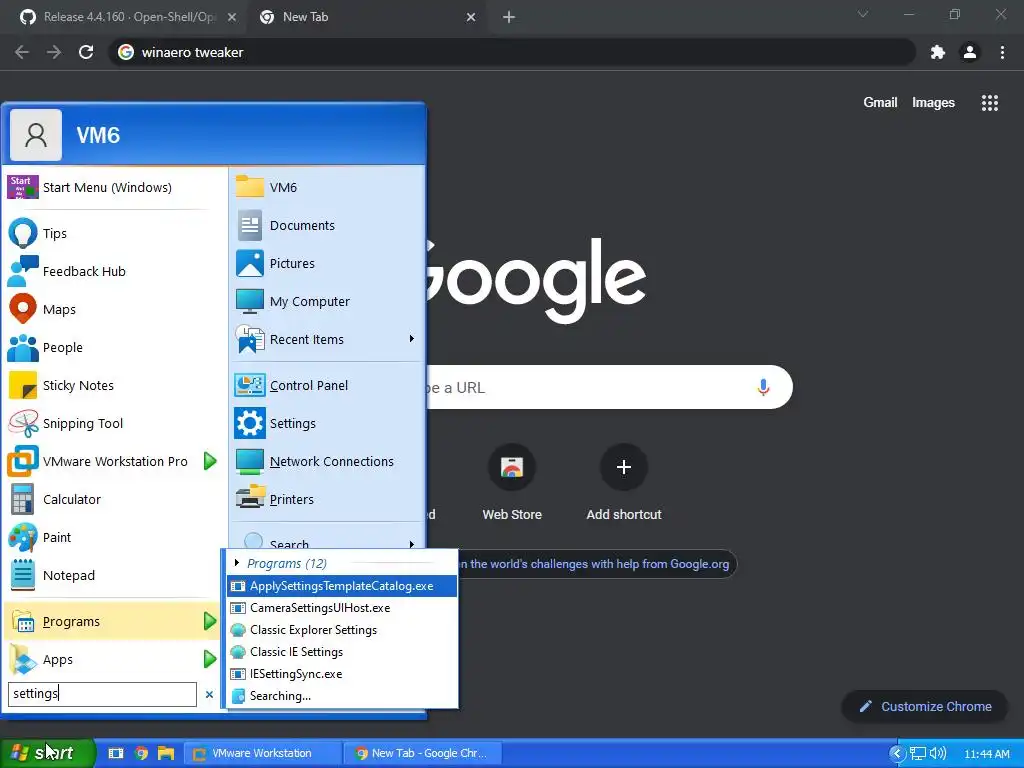Open the Web Store shortcut
1024x768 pixels.
[512, 483]
